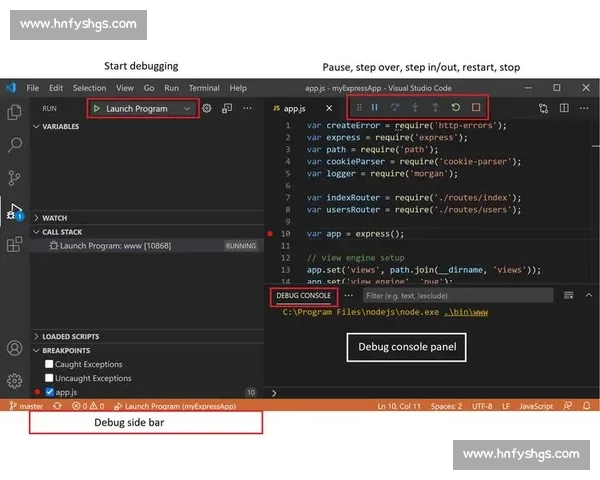This screenshot has height=480, width=600.
Task: Expand the LOADED SCRIPTS section
Action: (67, 336)
